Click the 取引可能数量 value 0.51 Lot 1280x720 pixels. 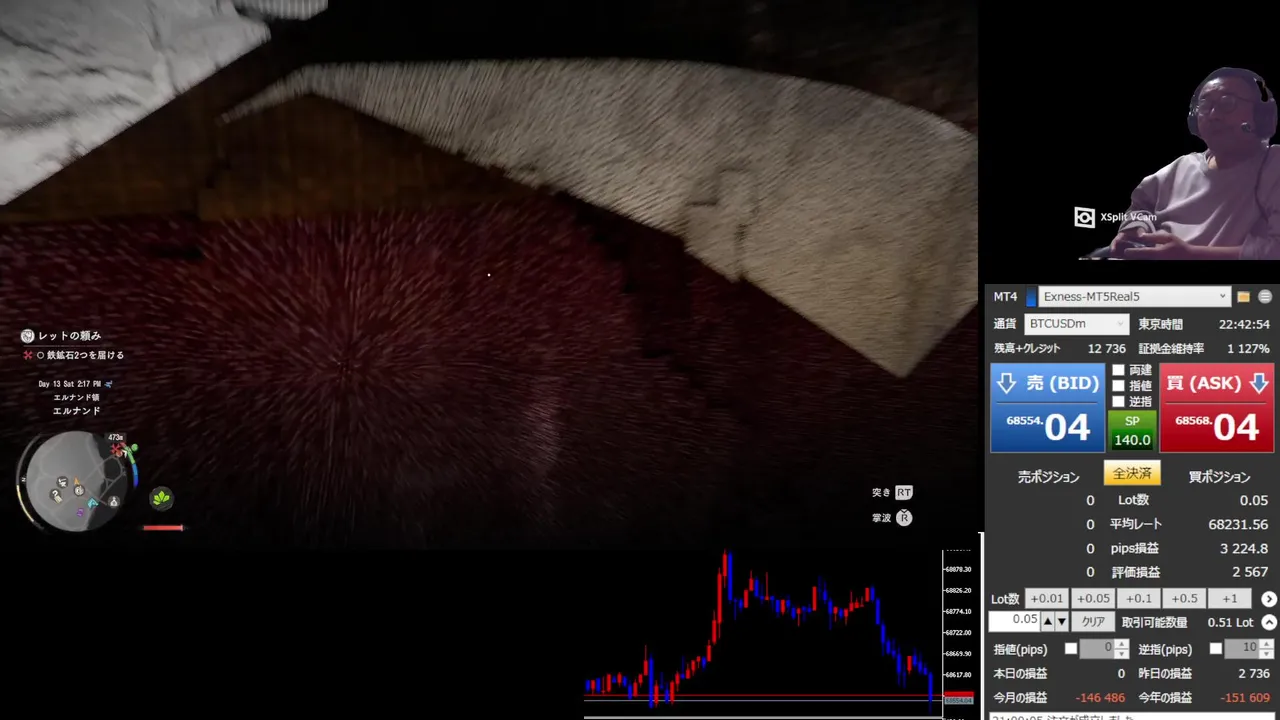1230,622
